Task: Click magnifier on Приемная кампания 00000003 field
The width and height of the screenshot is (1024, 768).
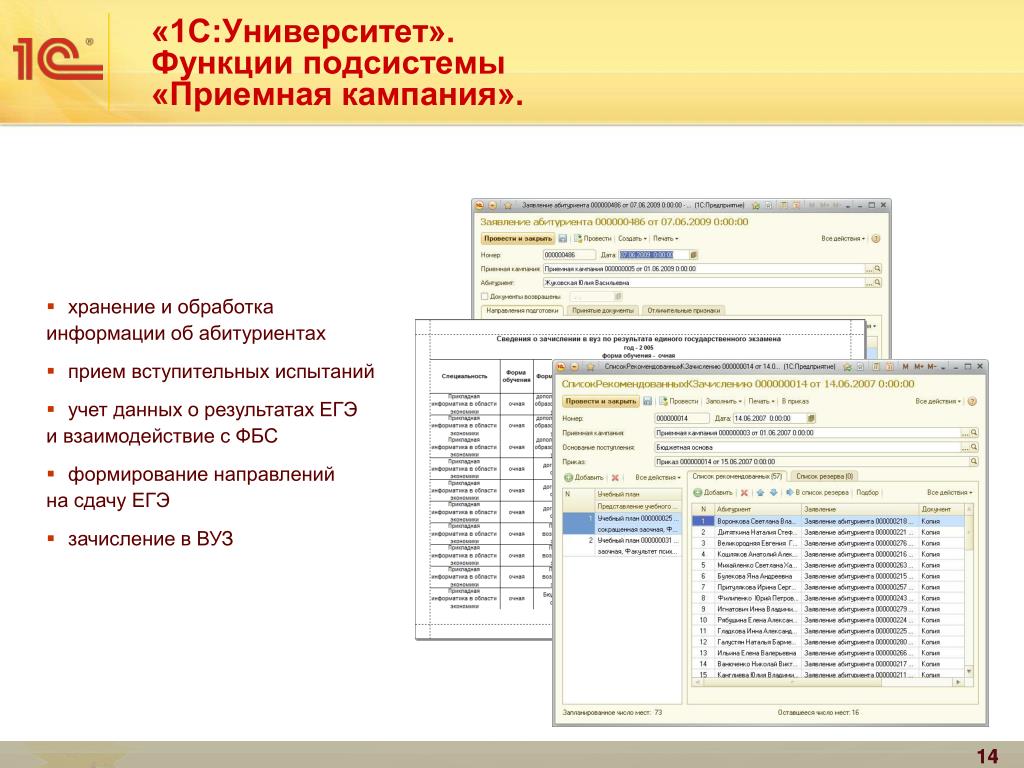Action: 974,432
